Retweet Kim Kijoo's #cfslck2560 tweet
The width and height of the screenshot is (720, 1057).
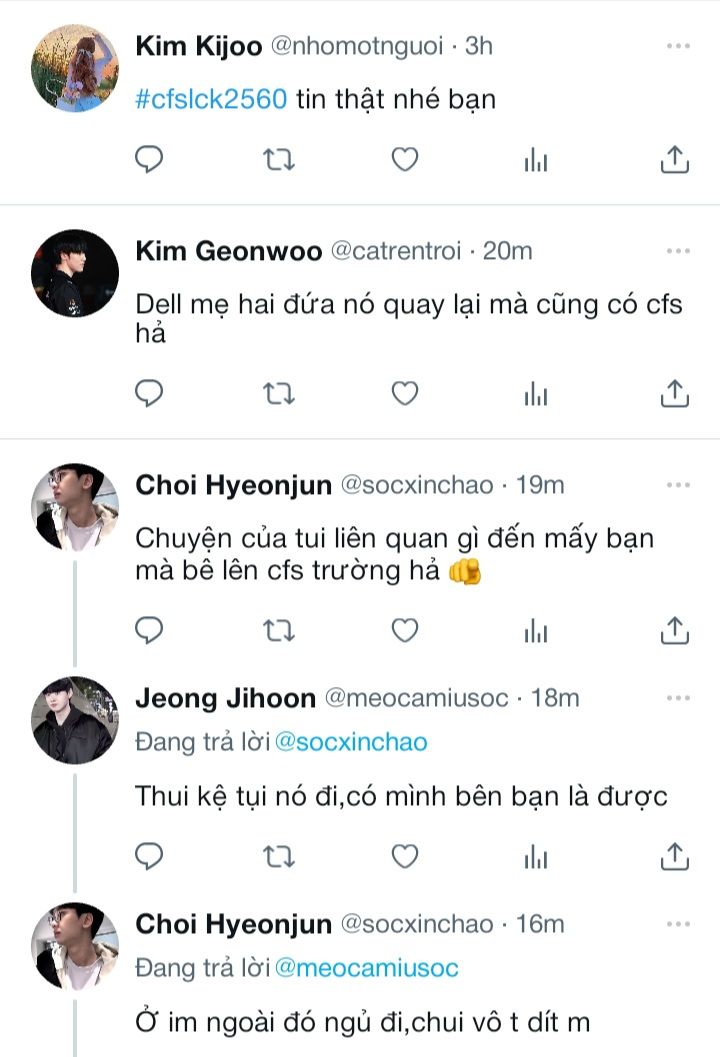[x=277, y=159]
